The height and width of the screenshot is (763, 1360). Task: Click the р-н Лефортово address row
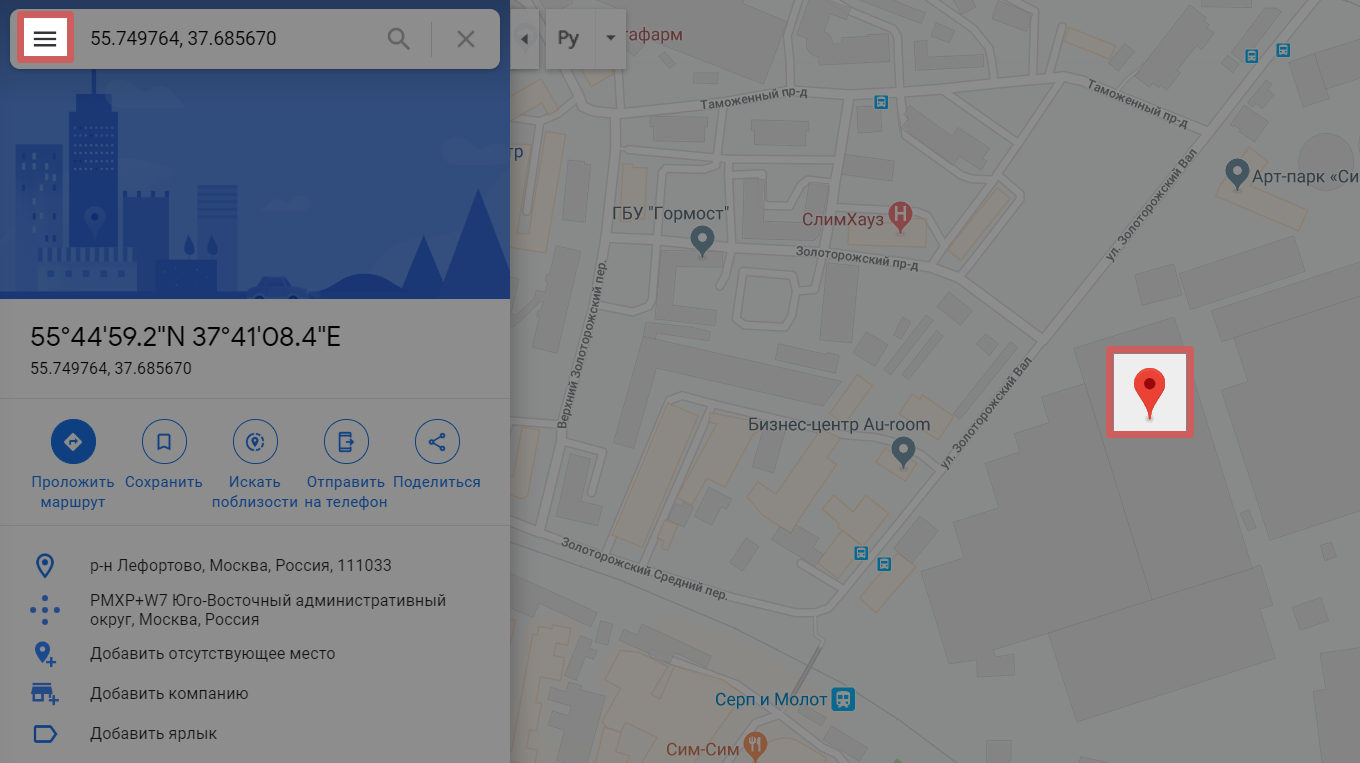(240, 566)
